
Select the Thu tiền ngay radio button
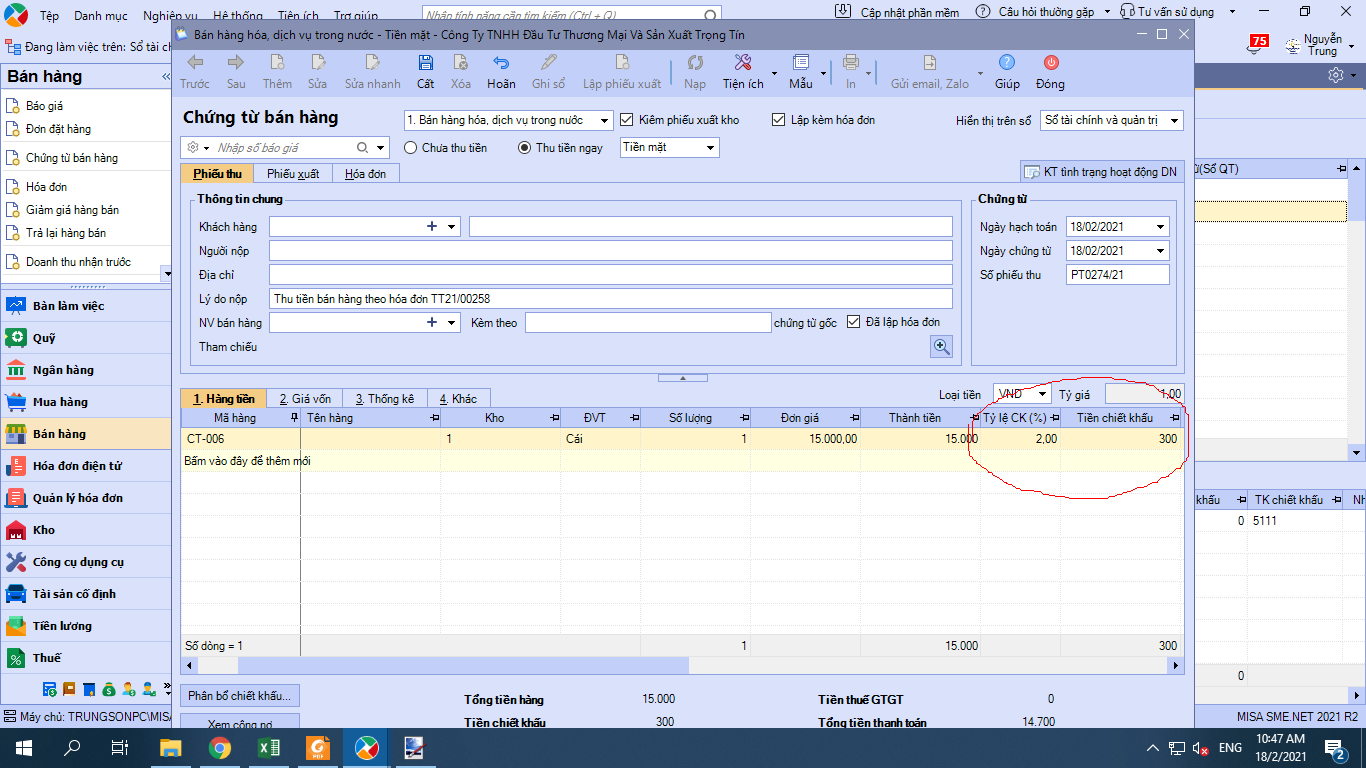(524, 148)
